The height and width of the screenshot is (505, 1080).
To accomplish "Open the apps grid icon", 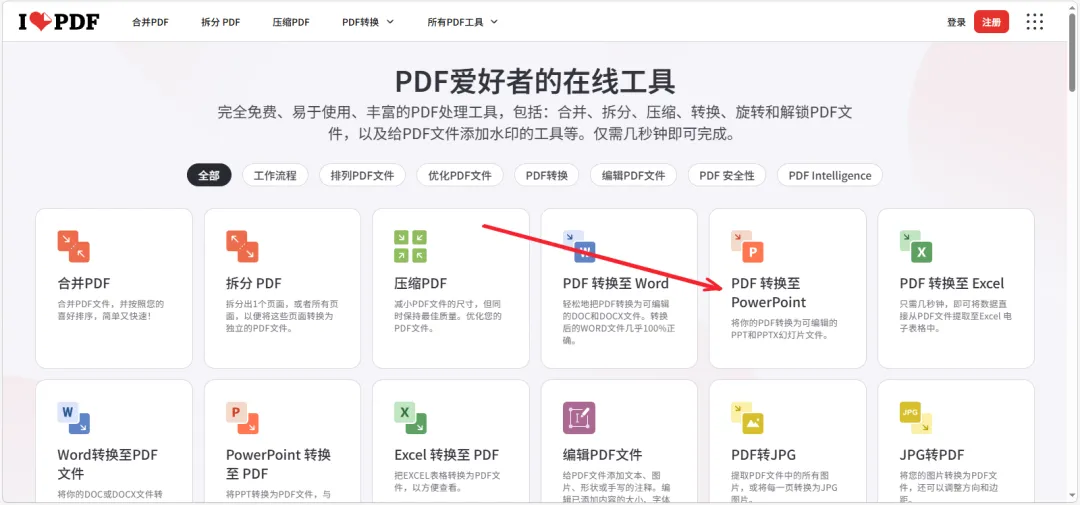I will point(1035,22).
